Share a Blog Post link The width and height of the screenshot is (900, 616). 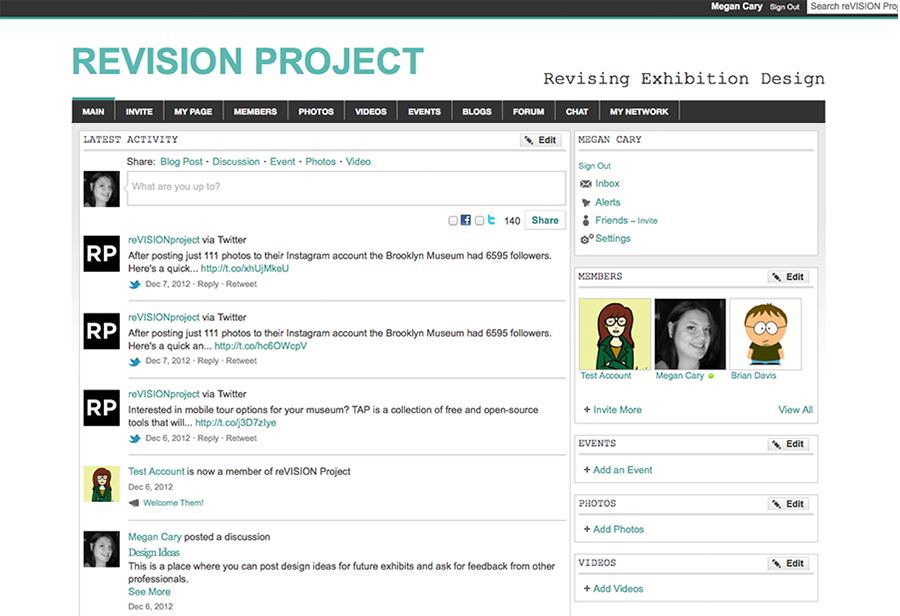tap(181, 162)
